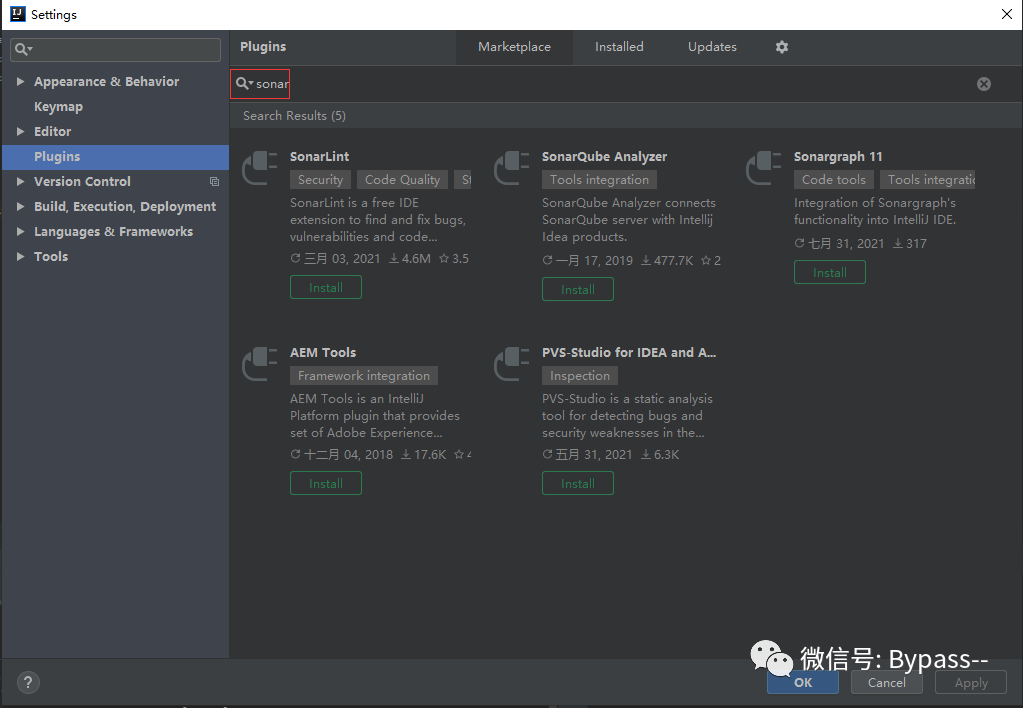This screenshot has height=708, width=1023.
Task: Open the help question mark button
Action: point(28,683)
